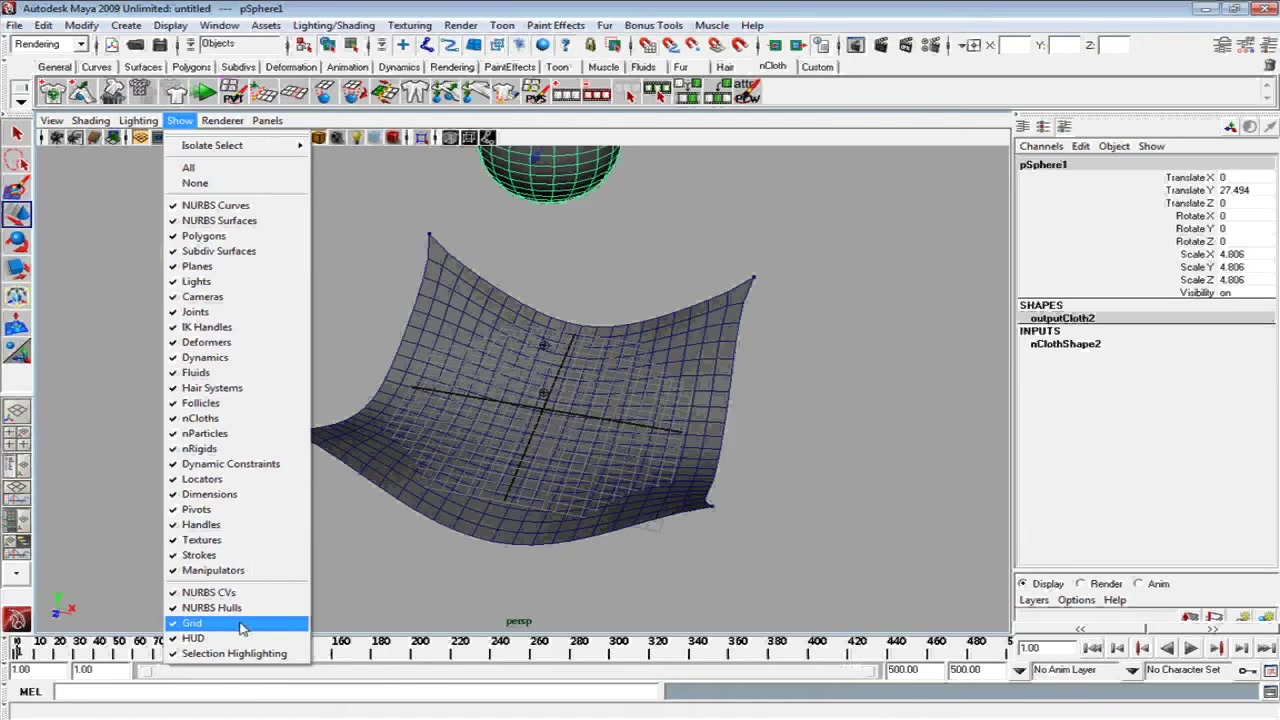Click outputCloth2 shape entry
The width and height of the screenshot is (1280, 720).
pyautogui.click(x=1062, y=318)
